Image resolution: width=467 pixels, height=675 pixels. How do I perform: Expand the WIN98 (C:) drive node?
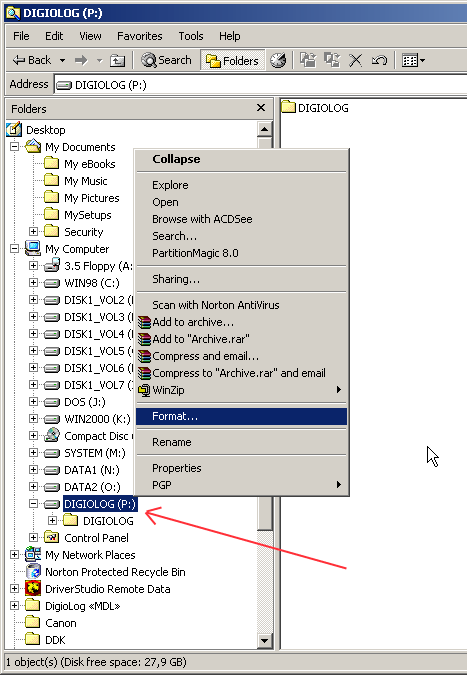click(x=34, y=283)
